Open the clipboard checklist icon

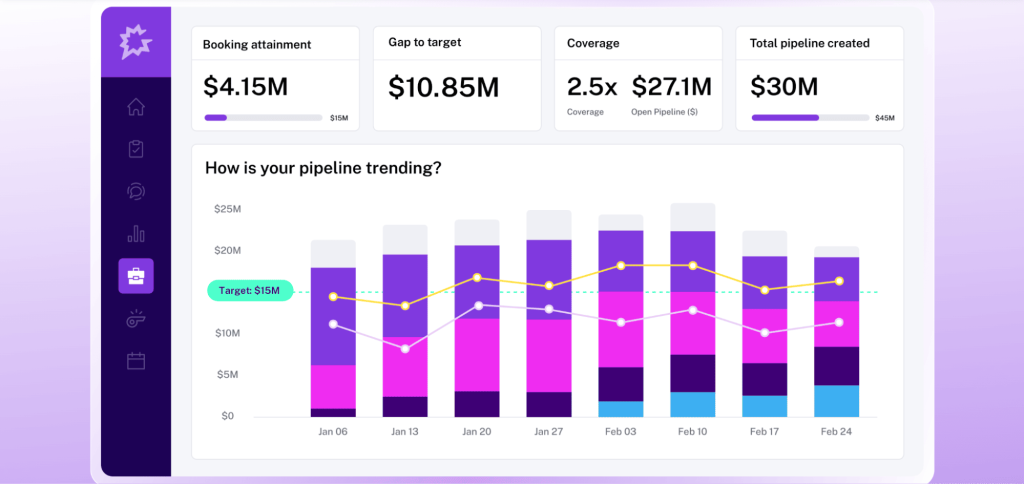click(x=136, y=149)
